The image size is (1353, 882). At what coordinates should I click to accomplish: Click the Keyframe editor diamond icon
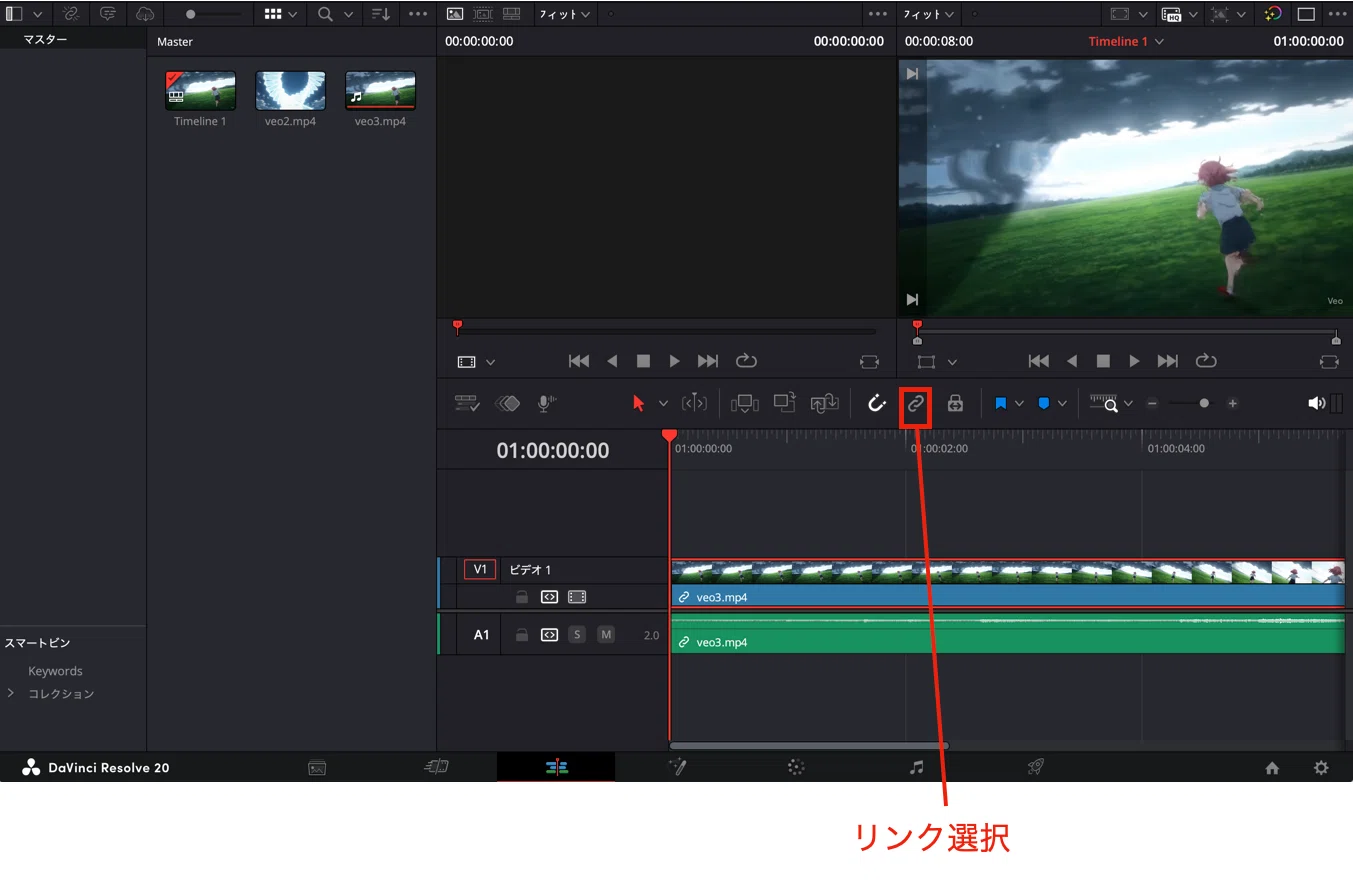(x=508, y=403)
